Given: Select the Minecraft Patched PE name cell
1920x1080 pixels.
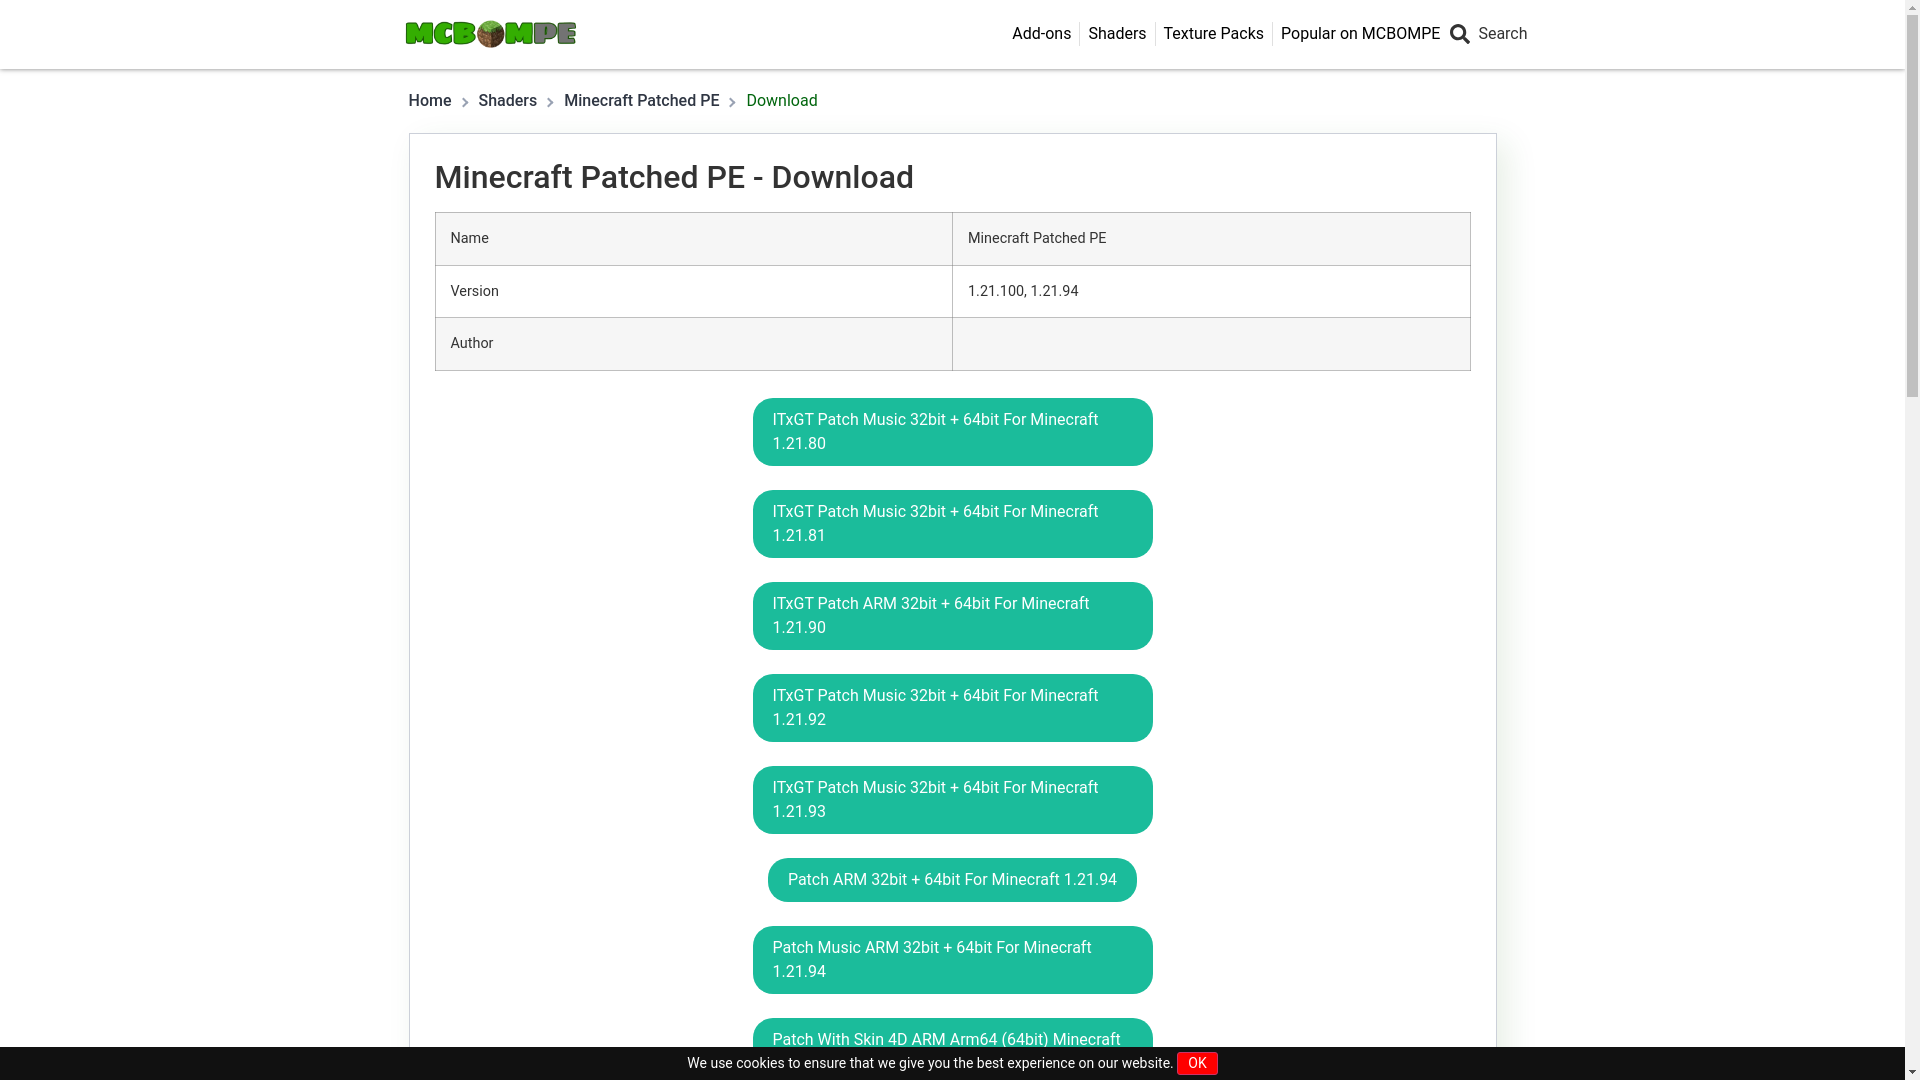Looking at the screenshot, I should [x=1211, y=239].
